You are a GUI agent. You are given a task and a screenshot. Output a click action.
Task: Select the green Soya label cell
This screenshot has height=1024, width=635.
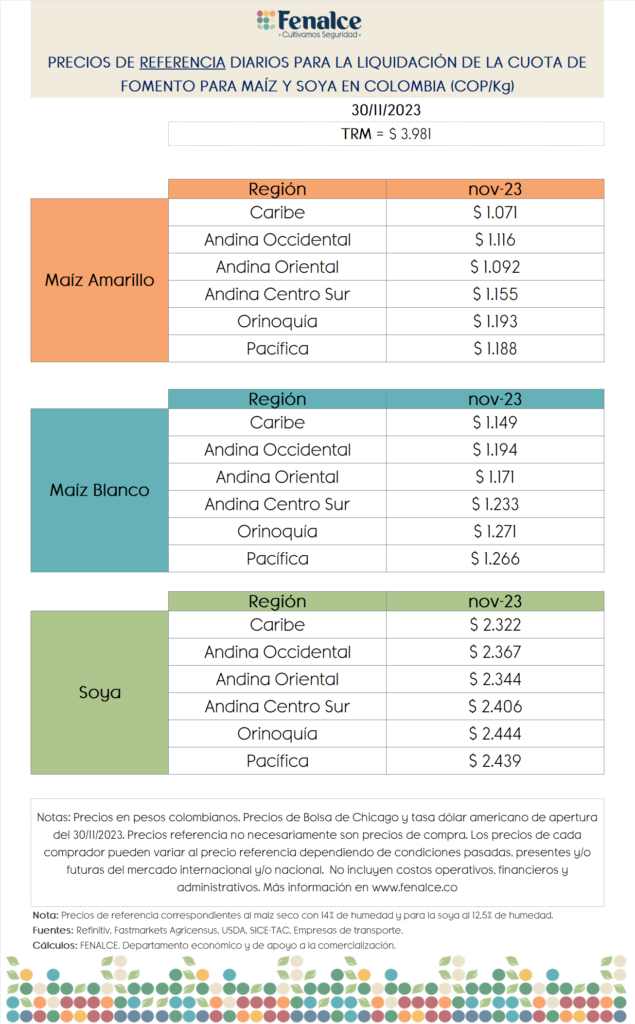tap(99, 693)
